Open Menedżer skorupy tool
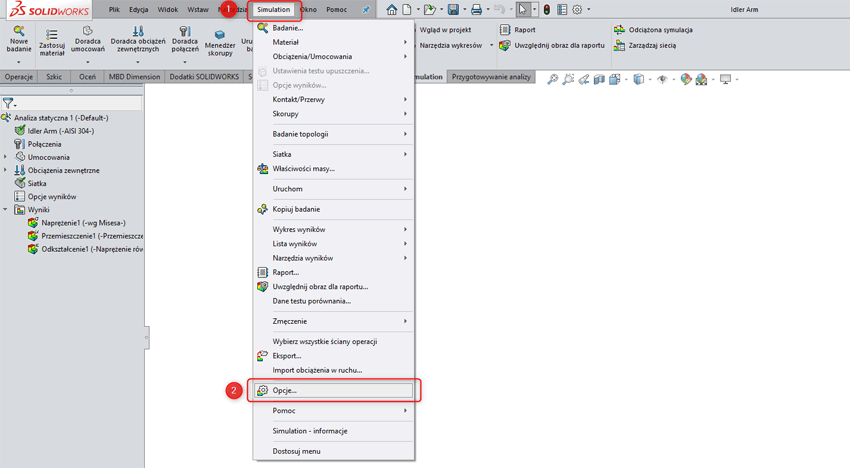This screenshot has height=468, width=850. 220,43
